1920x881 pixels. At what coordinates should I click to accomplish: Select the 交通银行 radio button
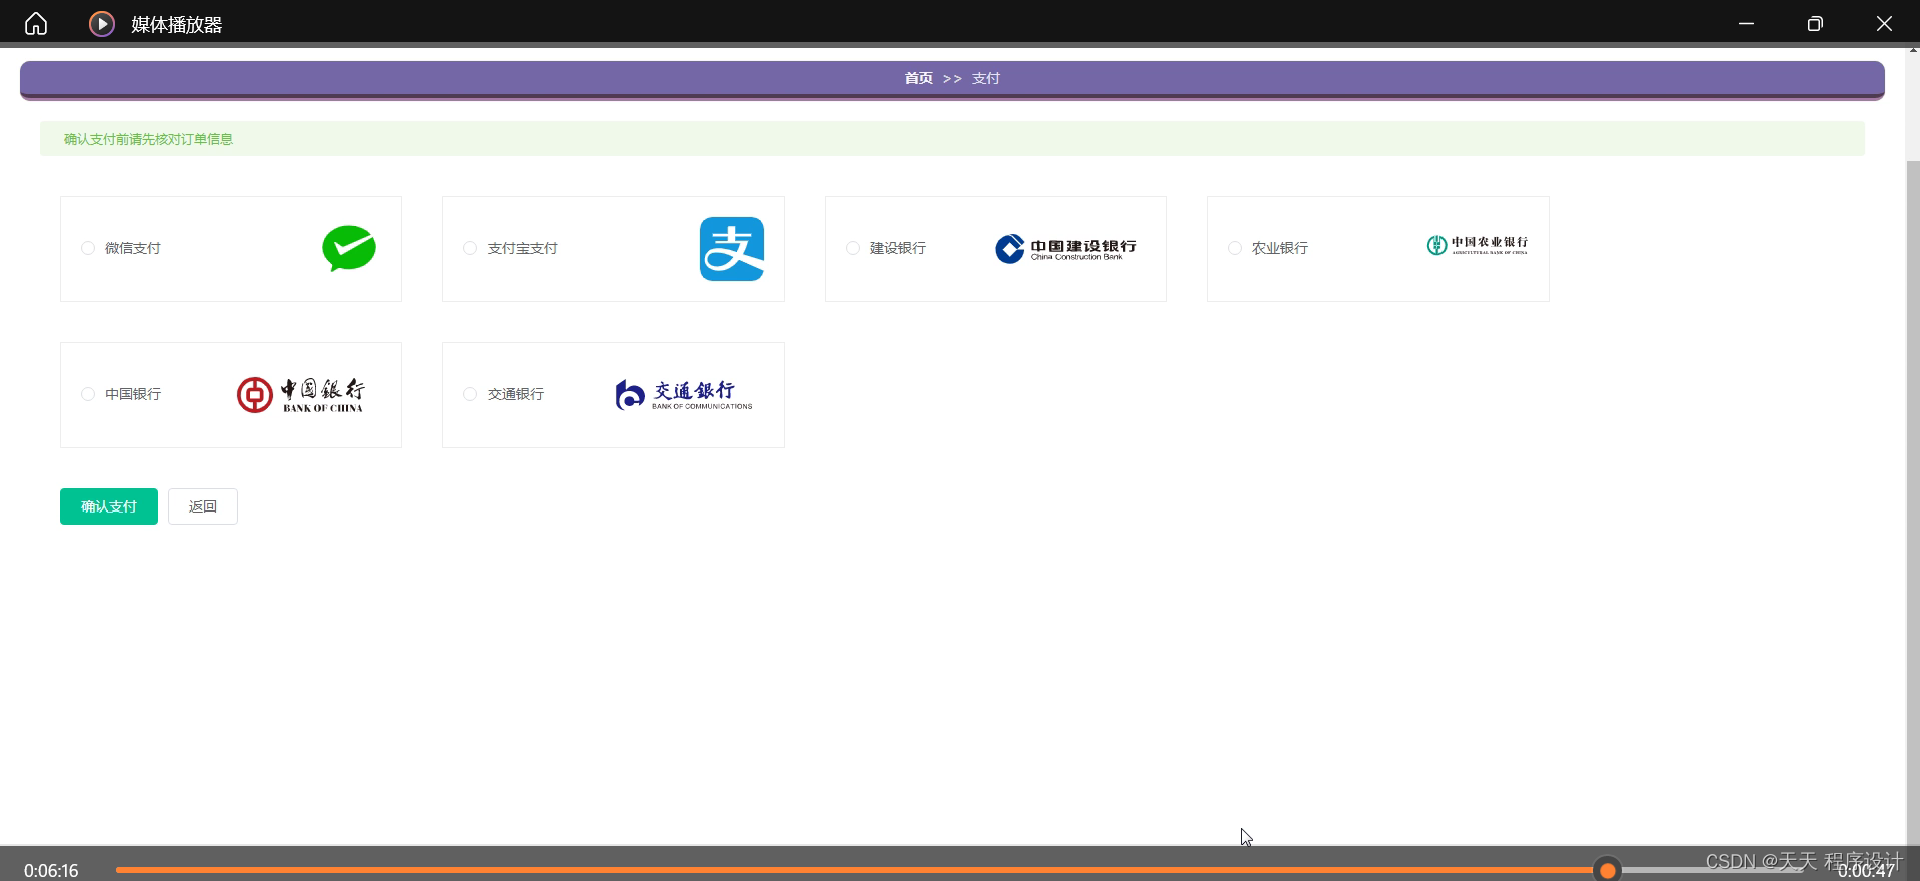[470, 394]
